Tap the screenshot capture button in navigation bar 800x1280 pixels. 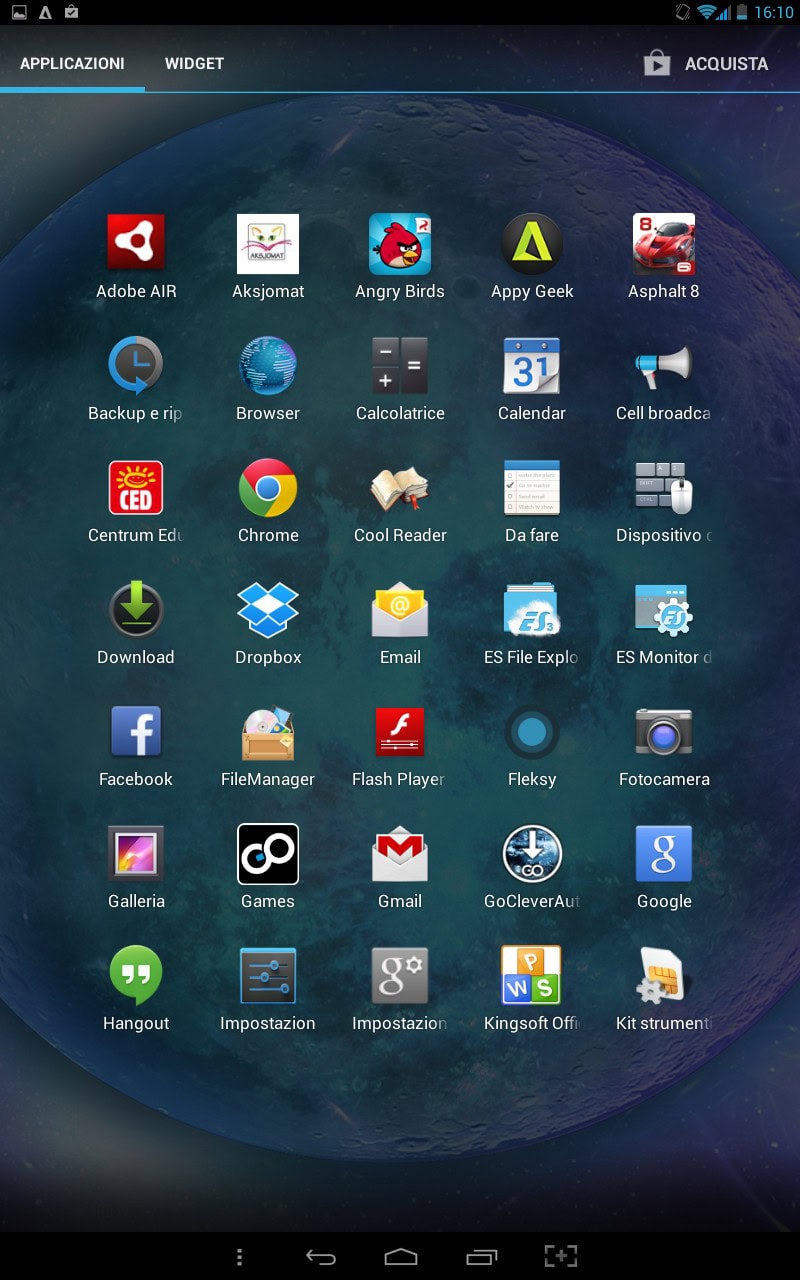pos(561,1257)
